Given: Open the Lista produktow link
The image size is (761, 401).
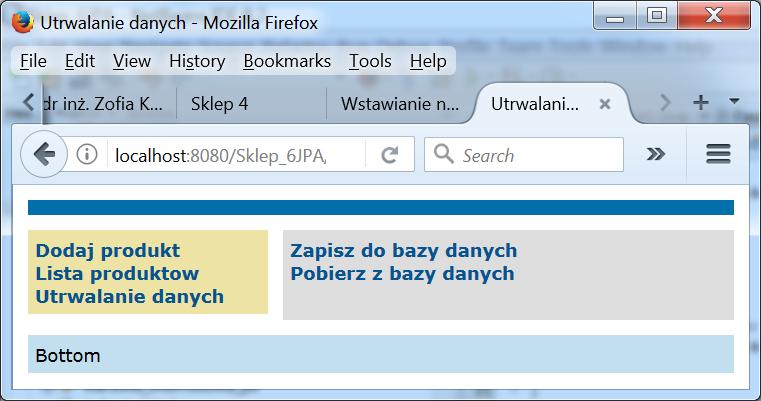Looking at the screenshot, I should [117, 273].
